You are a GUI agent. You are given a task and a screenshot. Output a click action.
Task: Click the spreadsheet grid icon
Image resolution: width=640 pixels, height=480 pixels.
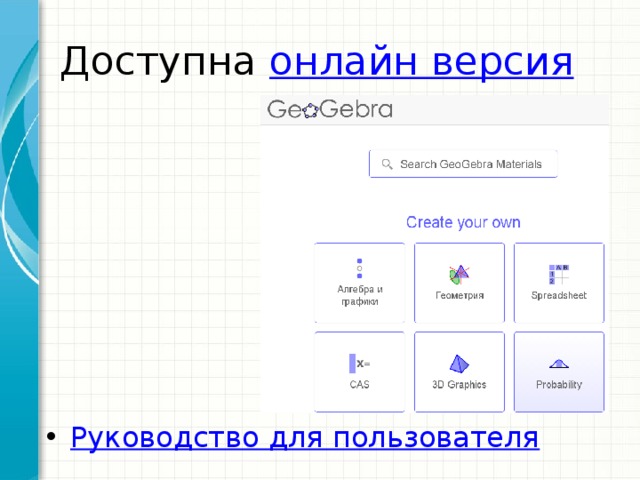tap(559, 274)
